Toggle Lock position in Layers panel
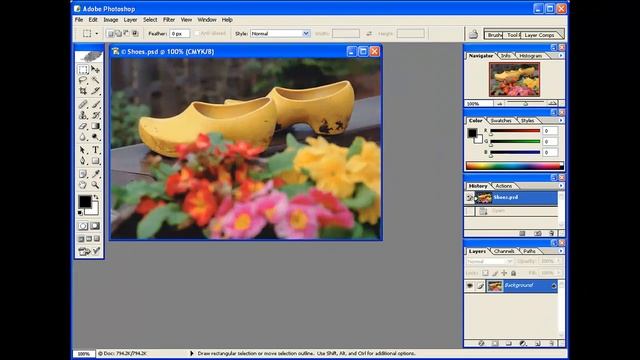Image resolution: width=640 pixels, height=360 pixels. tap(504, 273)
